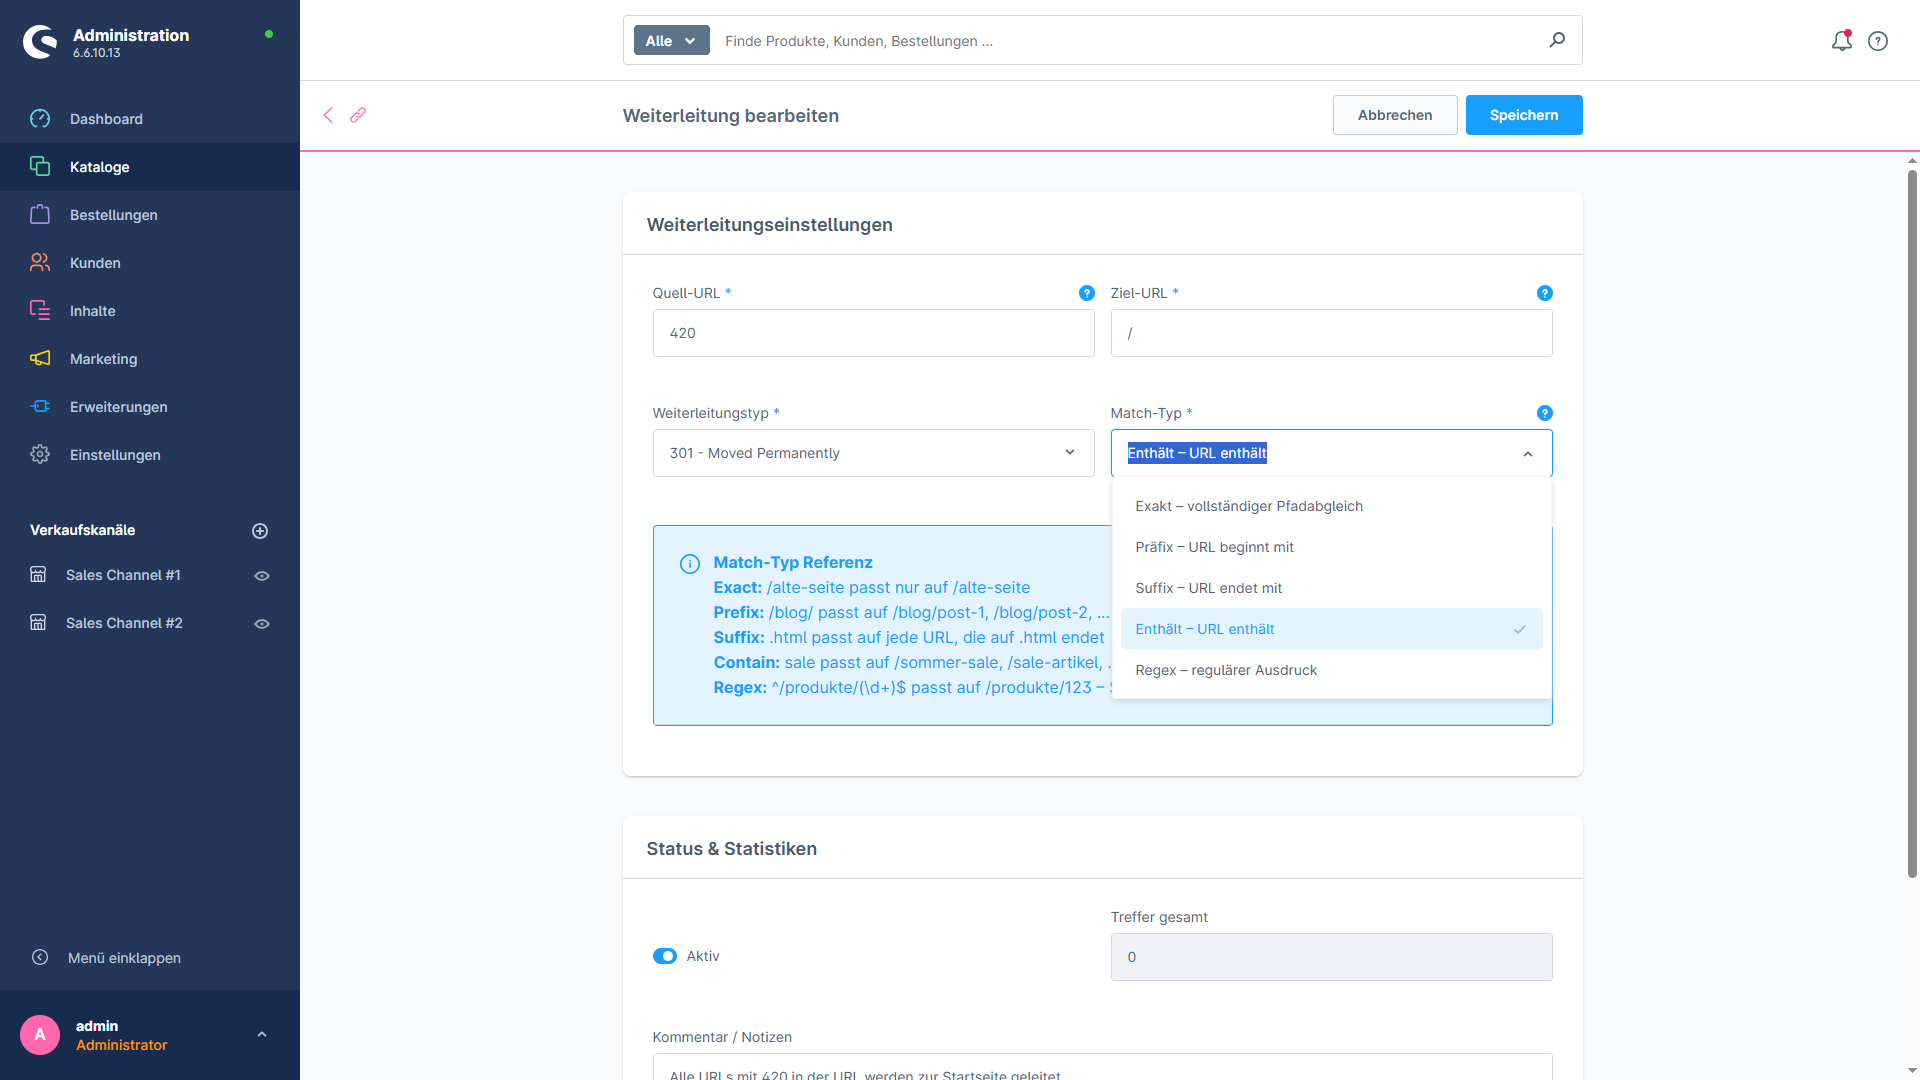Expand the admin user menu chevron

(262, 1035)
